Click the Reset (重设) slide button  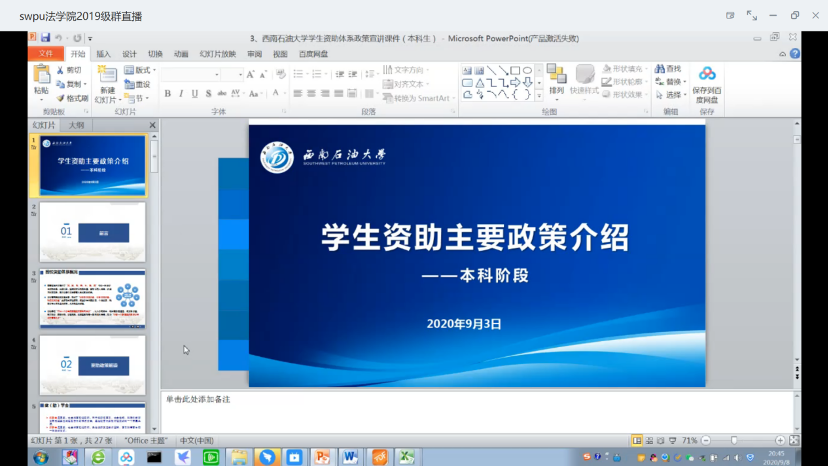(139, 84)
